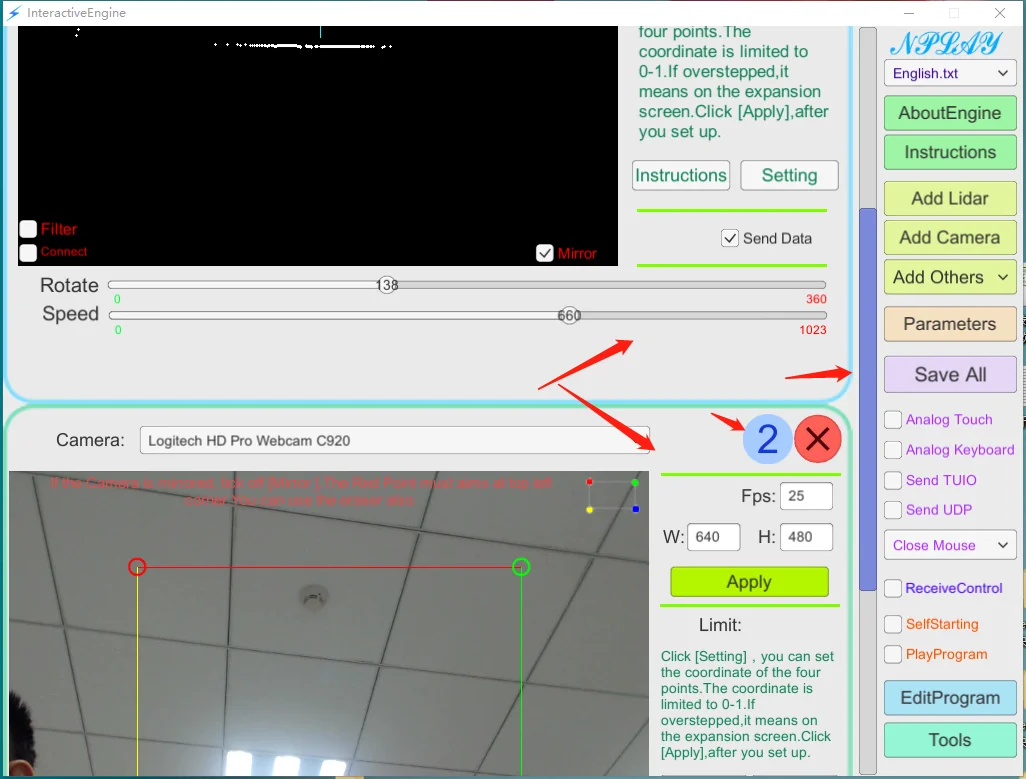This screenshot has width=1026, height=779.
Task: Click the green Apply button
Action: coord(749,581)
